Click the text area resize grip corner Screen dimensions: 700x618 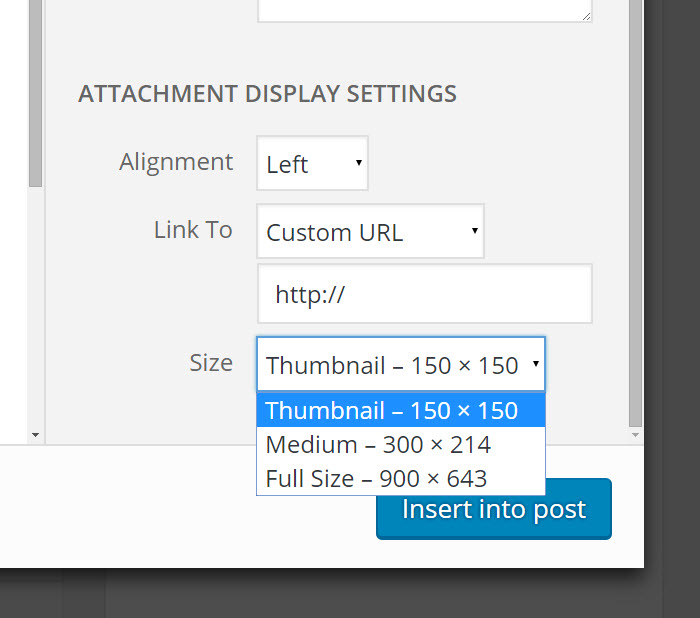coord(586,15)
